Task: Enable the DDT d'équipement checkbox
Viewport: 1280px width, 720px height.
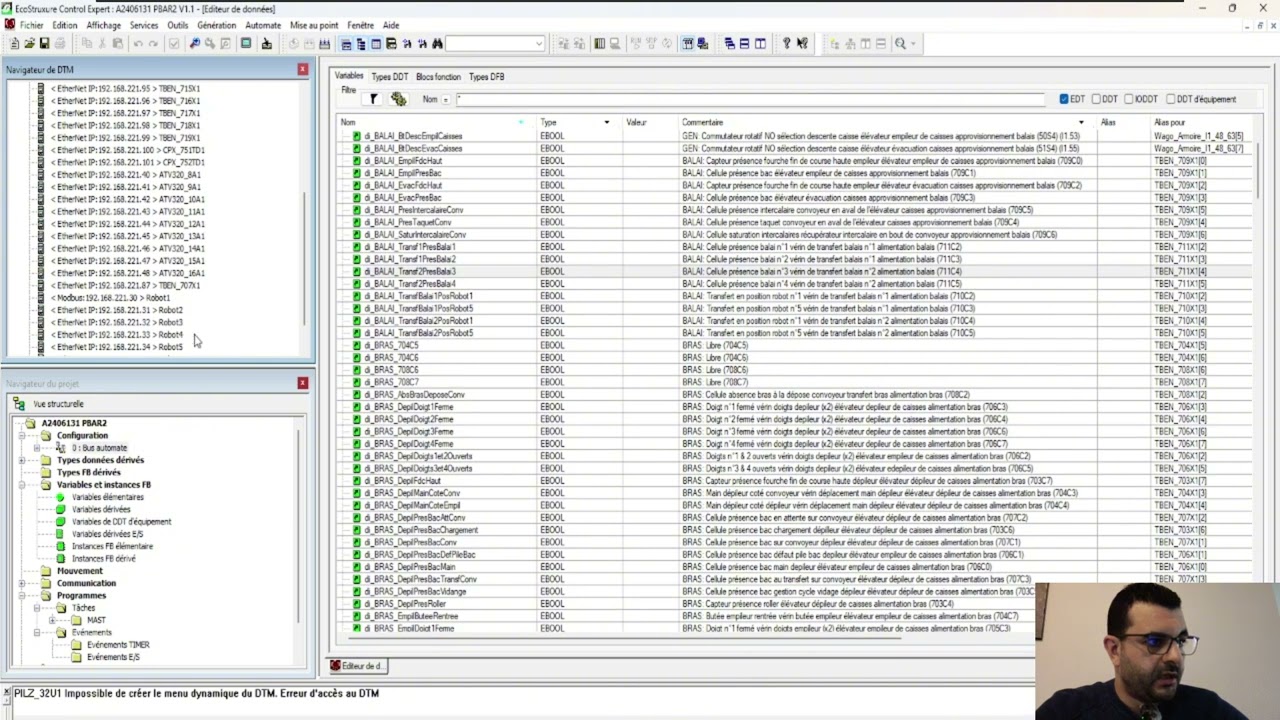Action: tap(1170, 99)
